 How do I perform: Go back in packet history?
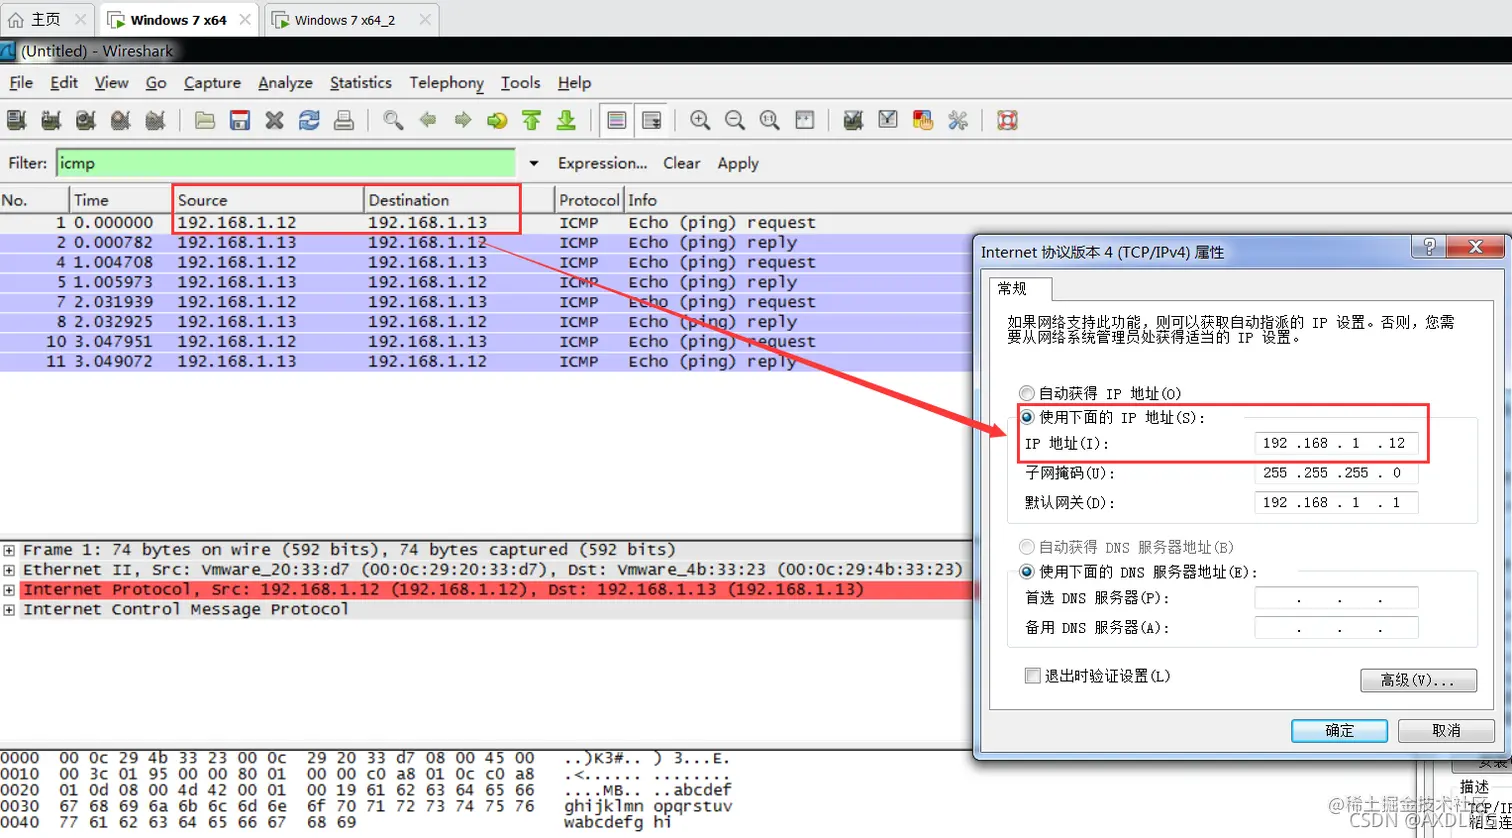(x=428, y=121)
